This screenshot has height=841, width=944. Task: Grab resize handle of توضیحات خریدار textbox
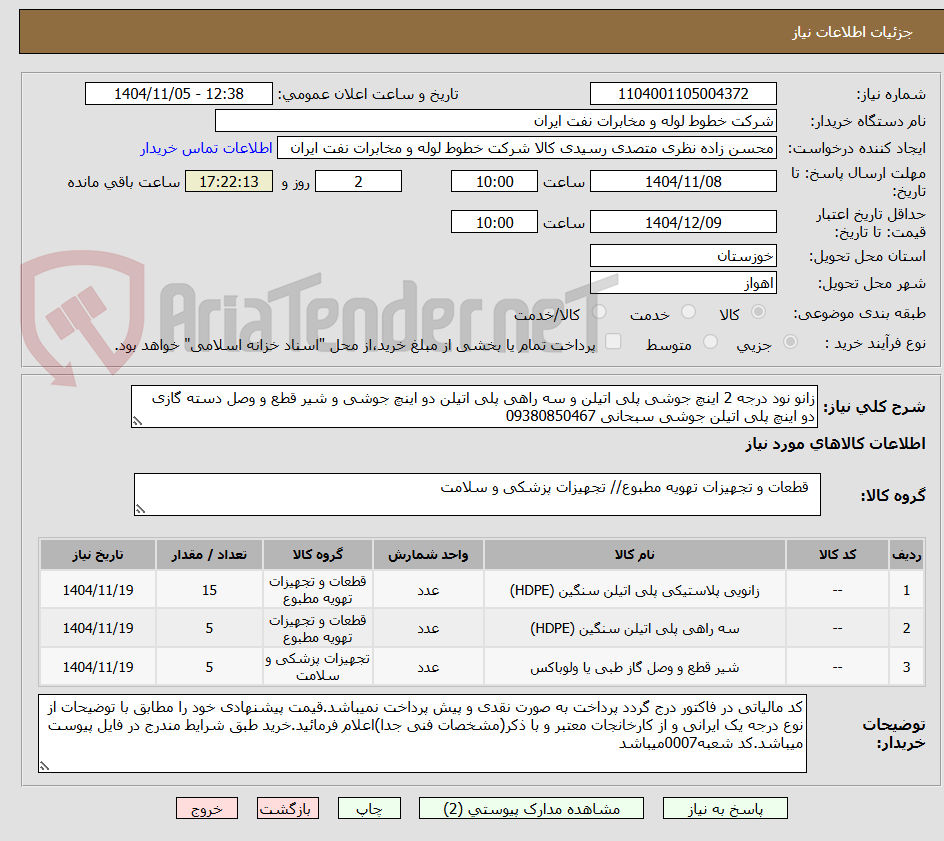44,766
